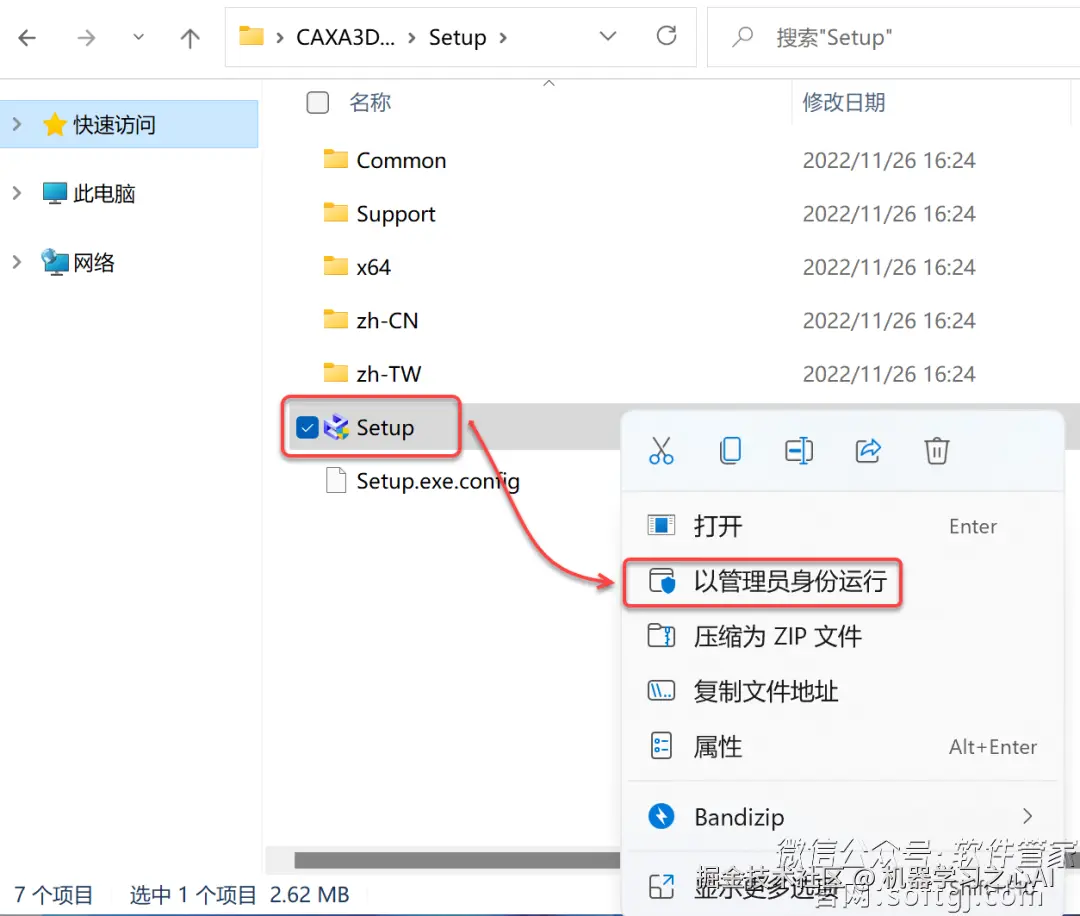
Task: Click the Setup.exe.config file icon
Action: 336,480
